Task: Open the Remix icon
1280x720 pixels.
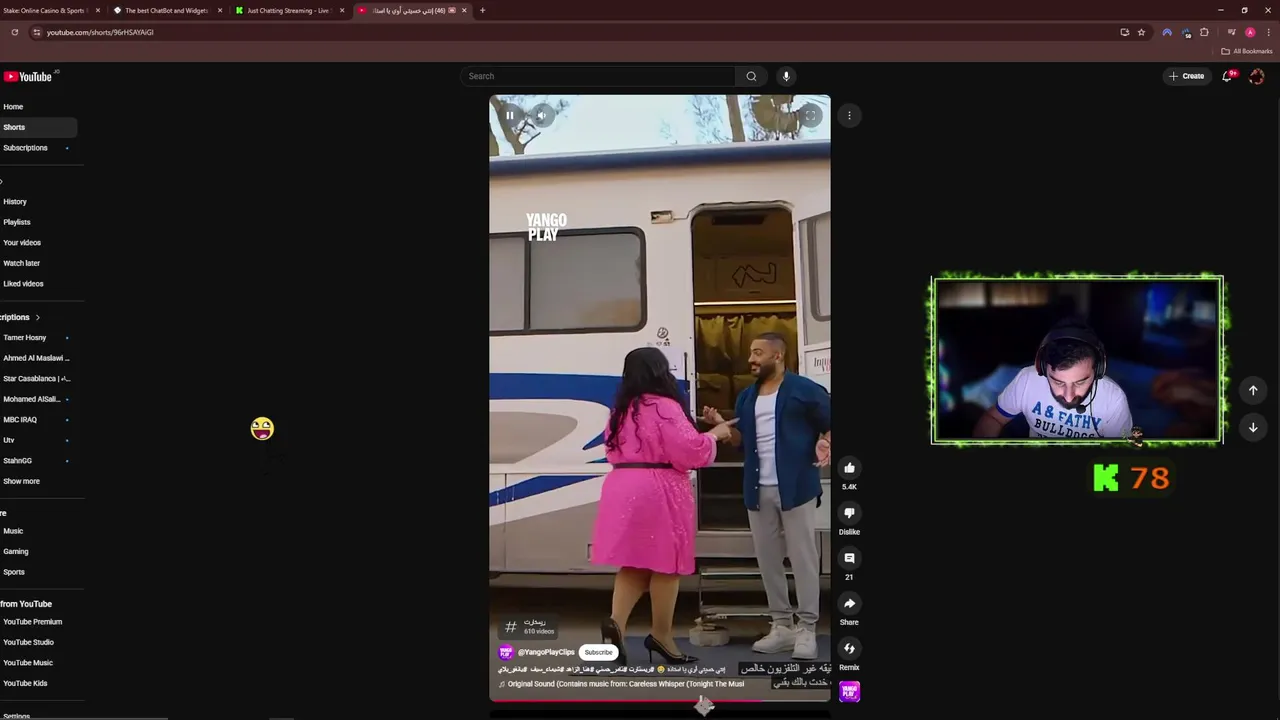Action: (x=849, y=648)
